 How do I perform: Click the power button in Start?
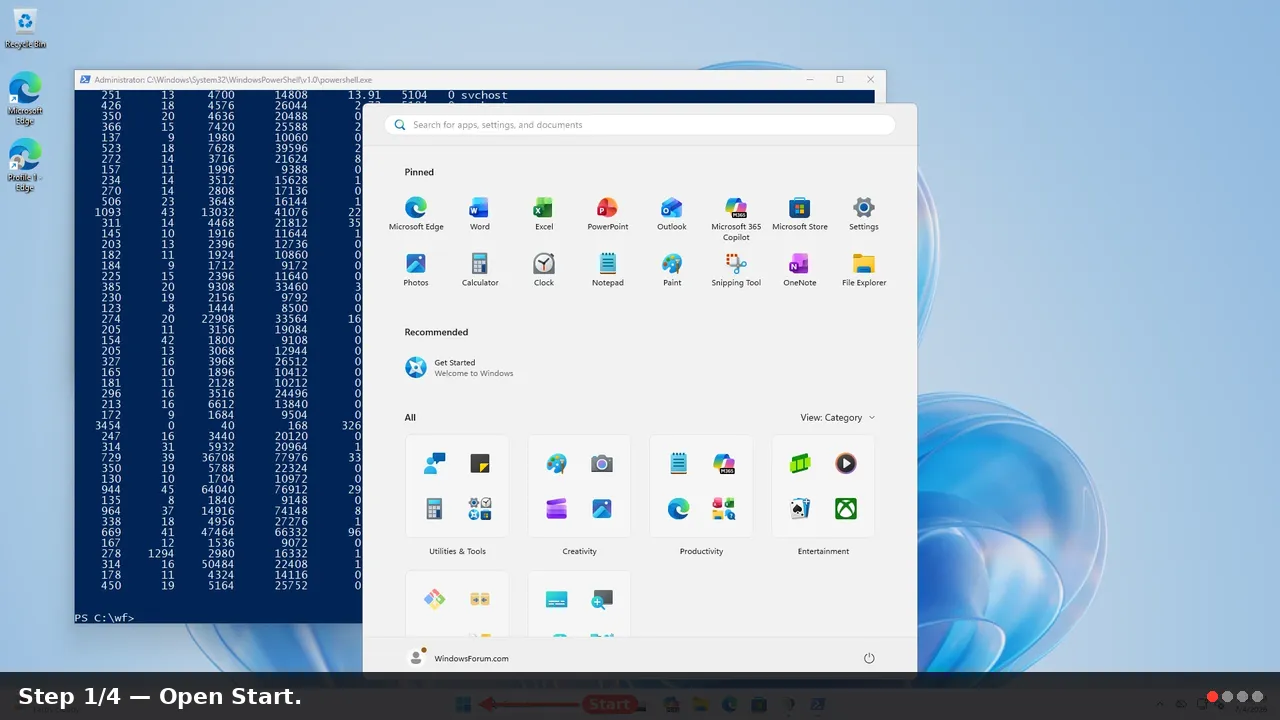coord(869,658)
